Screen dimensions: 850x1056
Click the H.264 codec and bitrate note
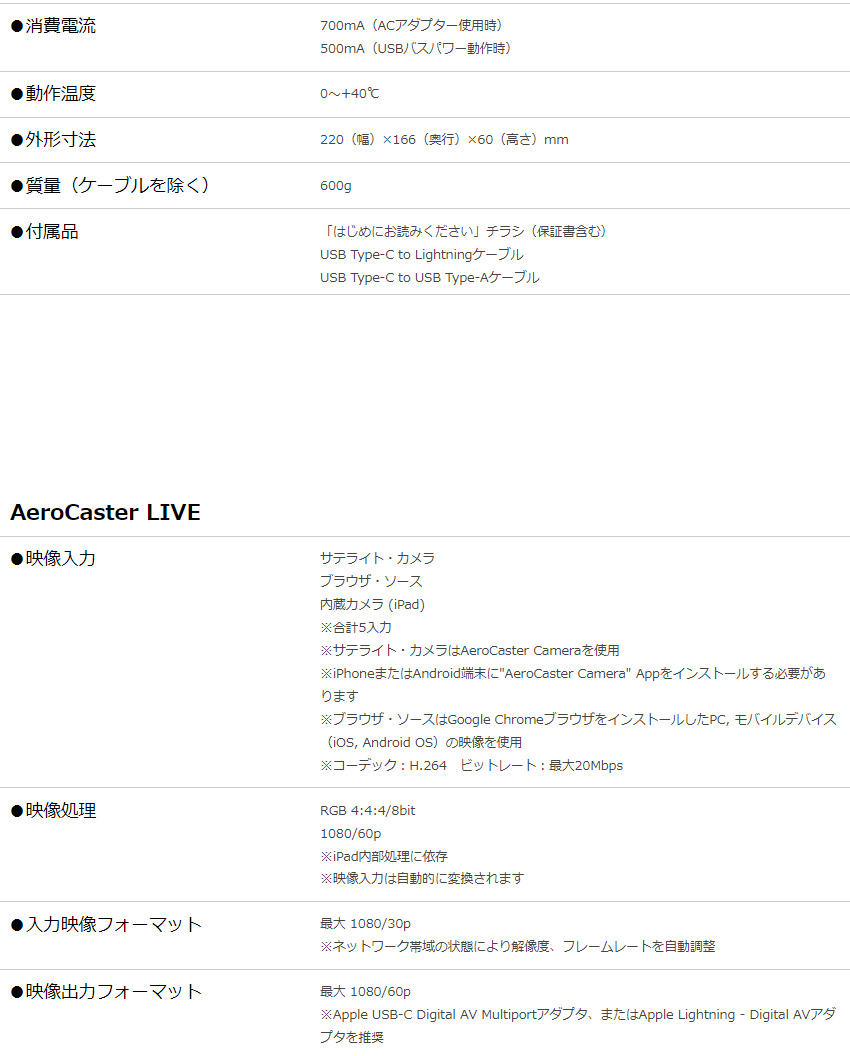point(471,766)
